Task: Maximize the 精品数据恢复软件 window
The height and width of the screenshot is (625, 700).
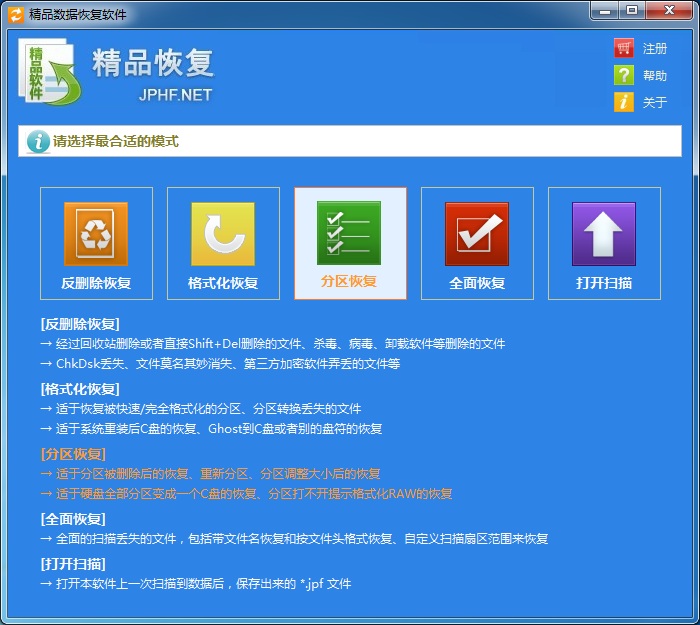Action: [632, 10]
